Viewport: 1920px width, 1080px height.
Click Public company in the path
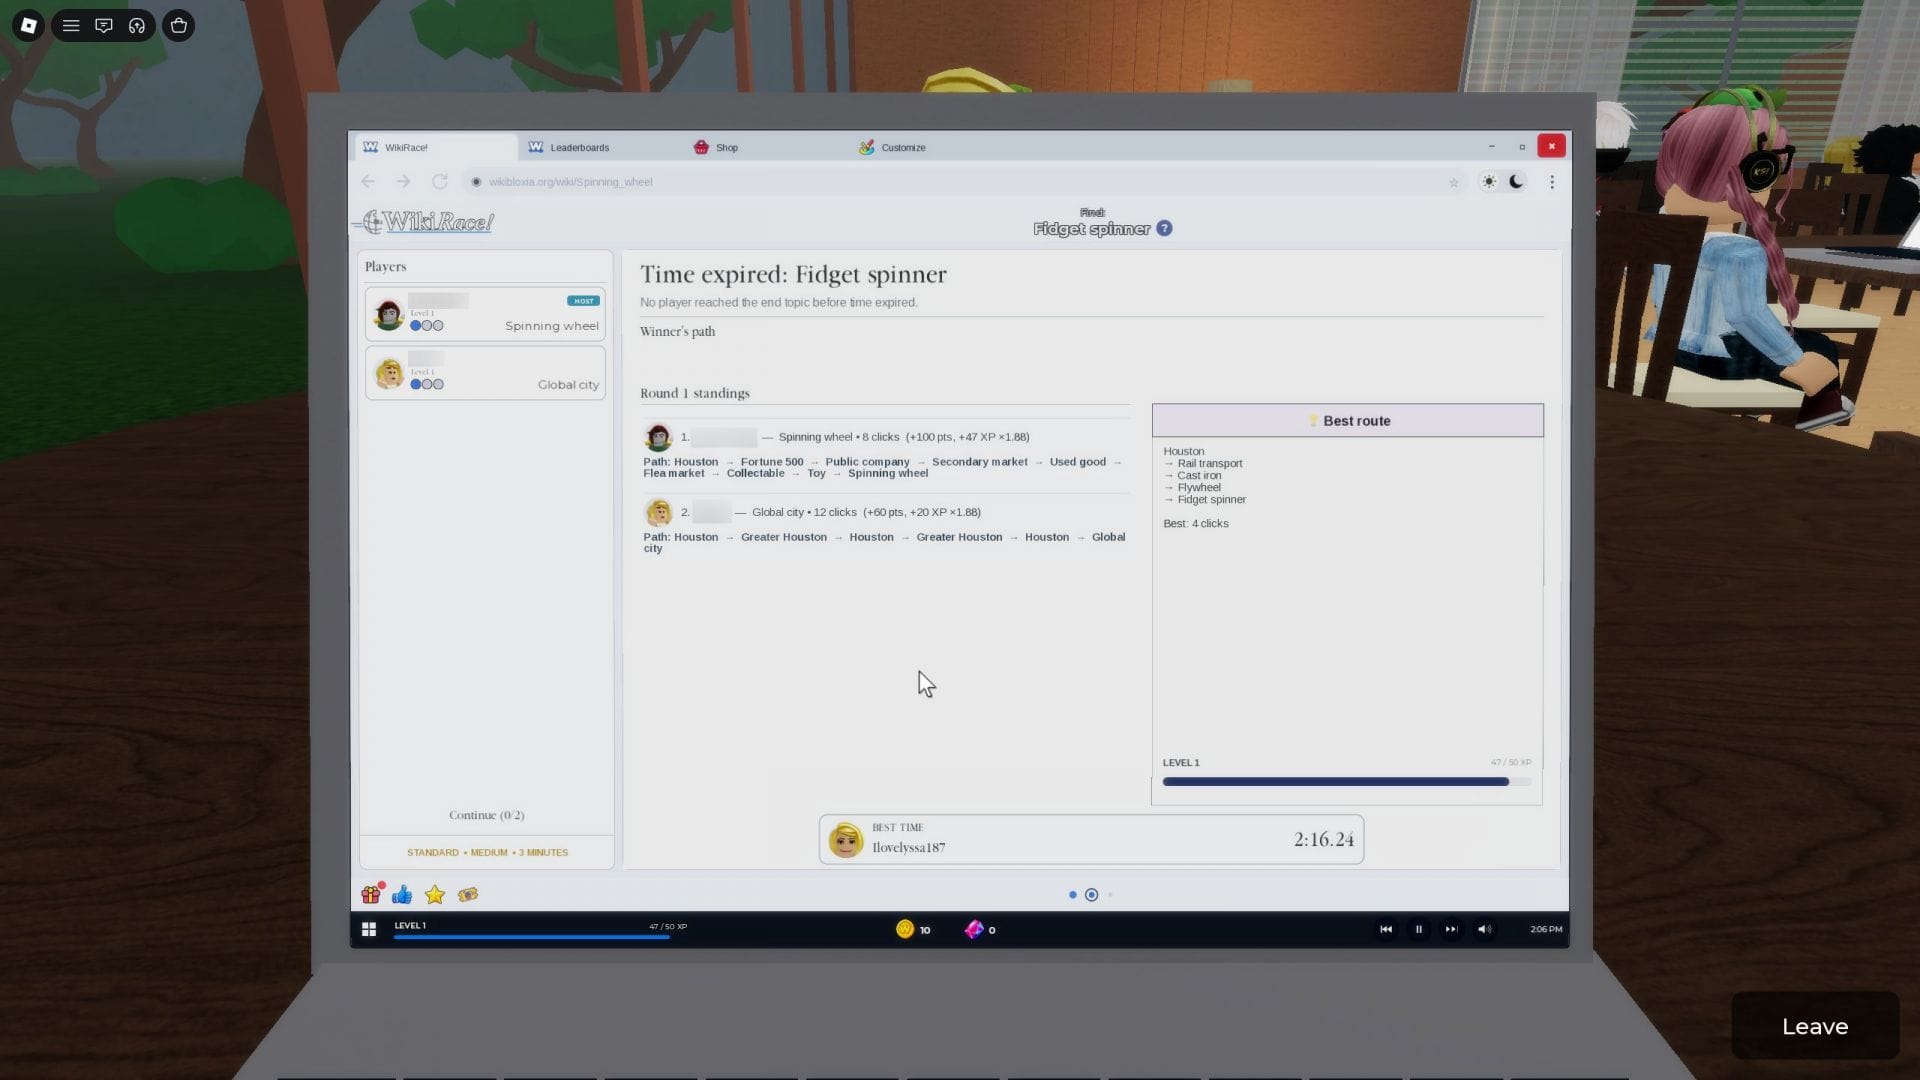coord(867,462)
